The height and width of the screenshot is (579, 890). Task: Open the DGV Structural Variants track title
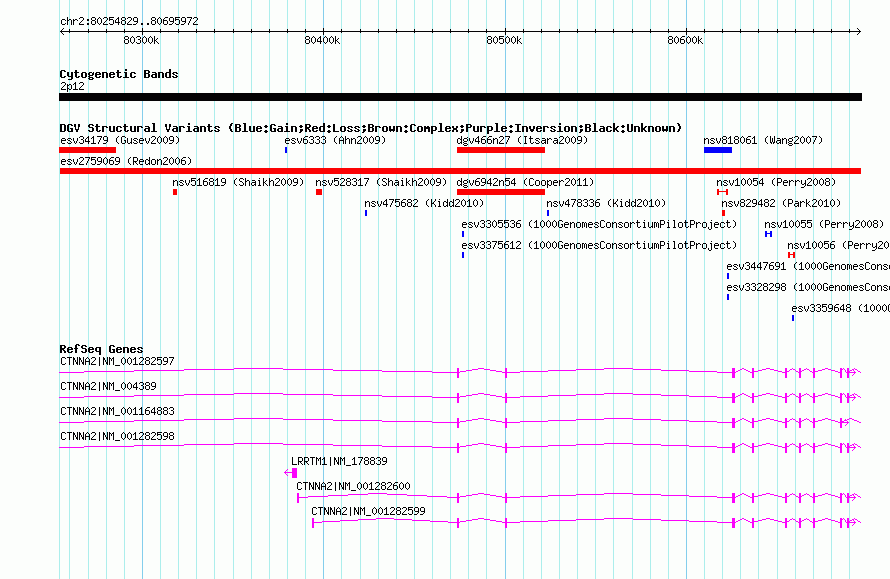[x=371, y=128]
